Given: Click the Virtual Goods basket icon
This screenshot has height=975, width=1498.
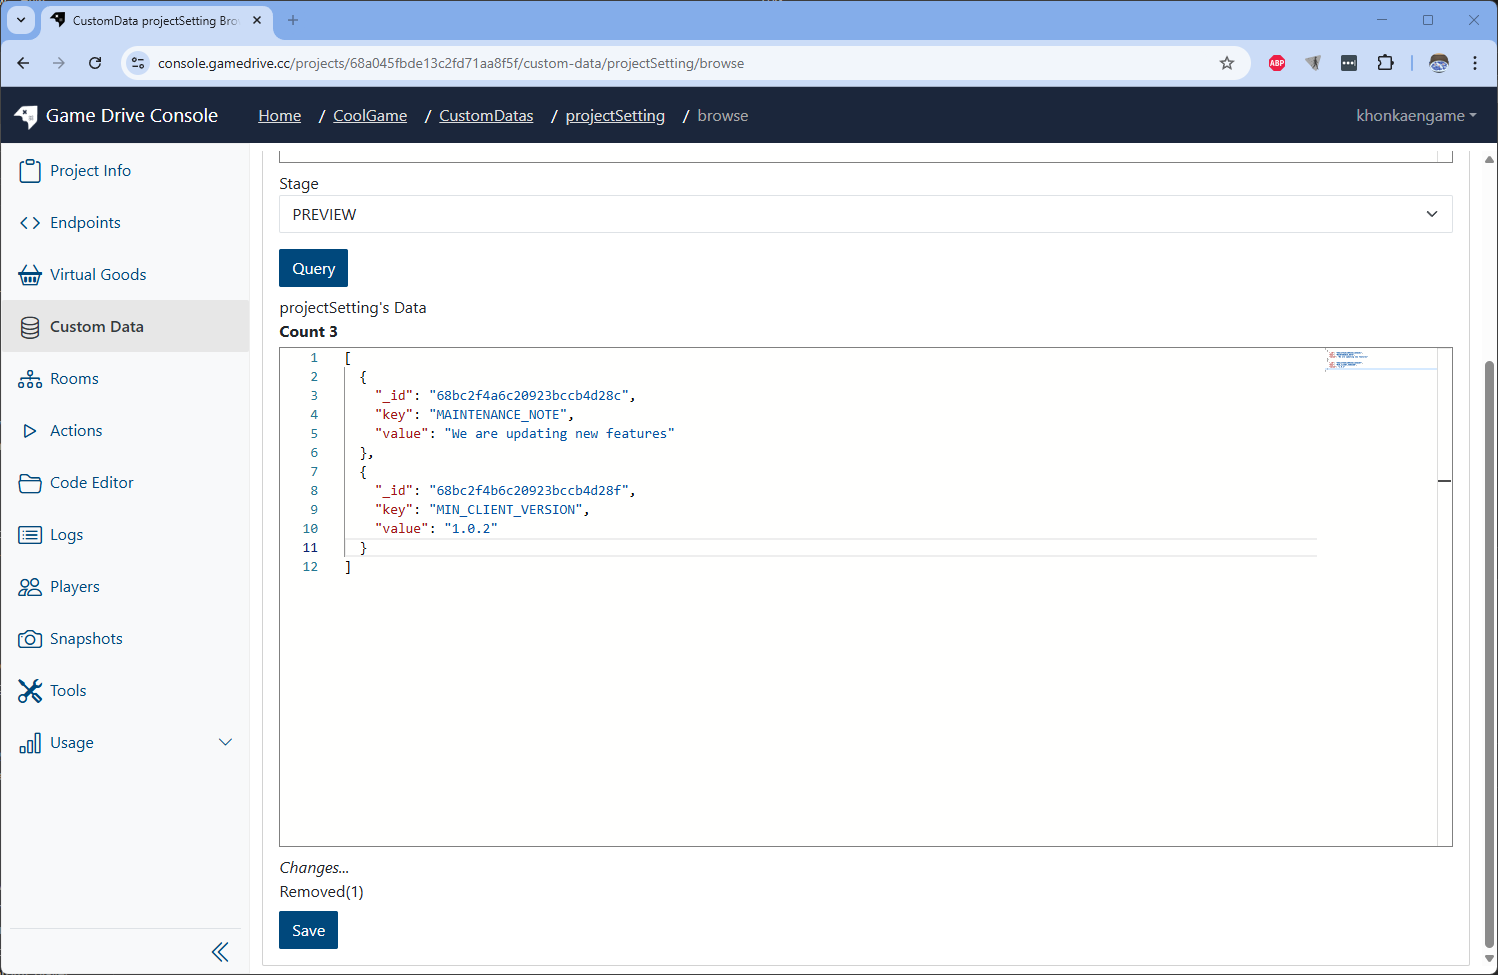Looking at the screenshot, I should tap(30, 275).
